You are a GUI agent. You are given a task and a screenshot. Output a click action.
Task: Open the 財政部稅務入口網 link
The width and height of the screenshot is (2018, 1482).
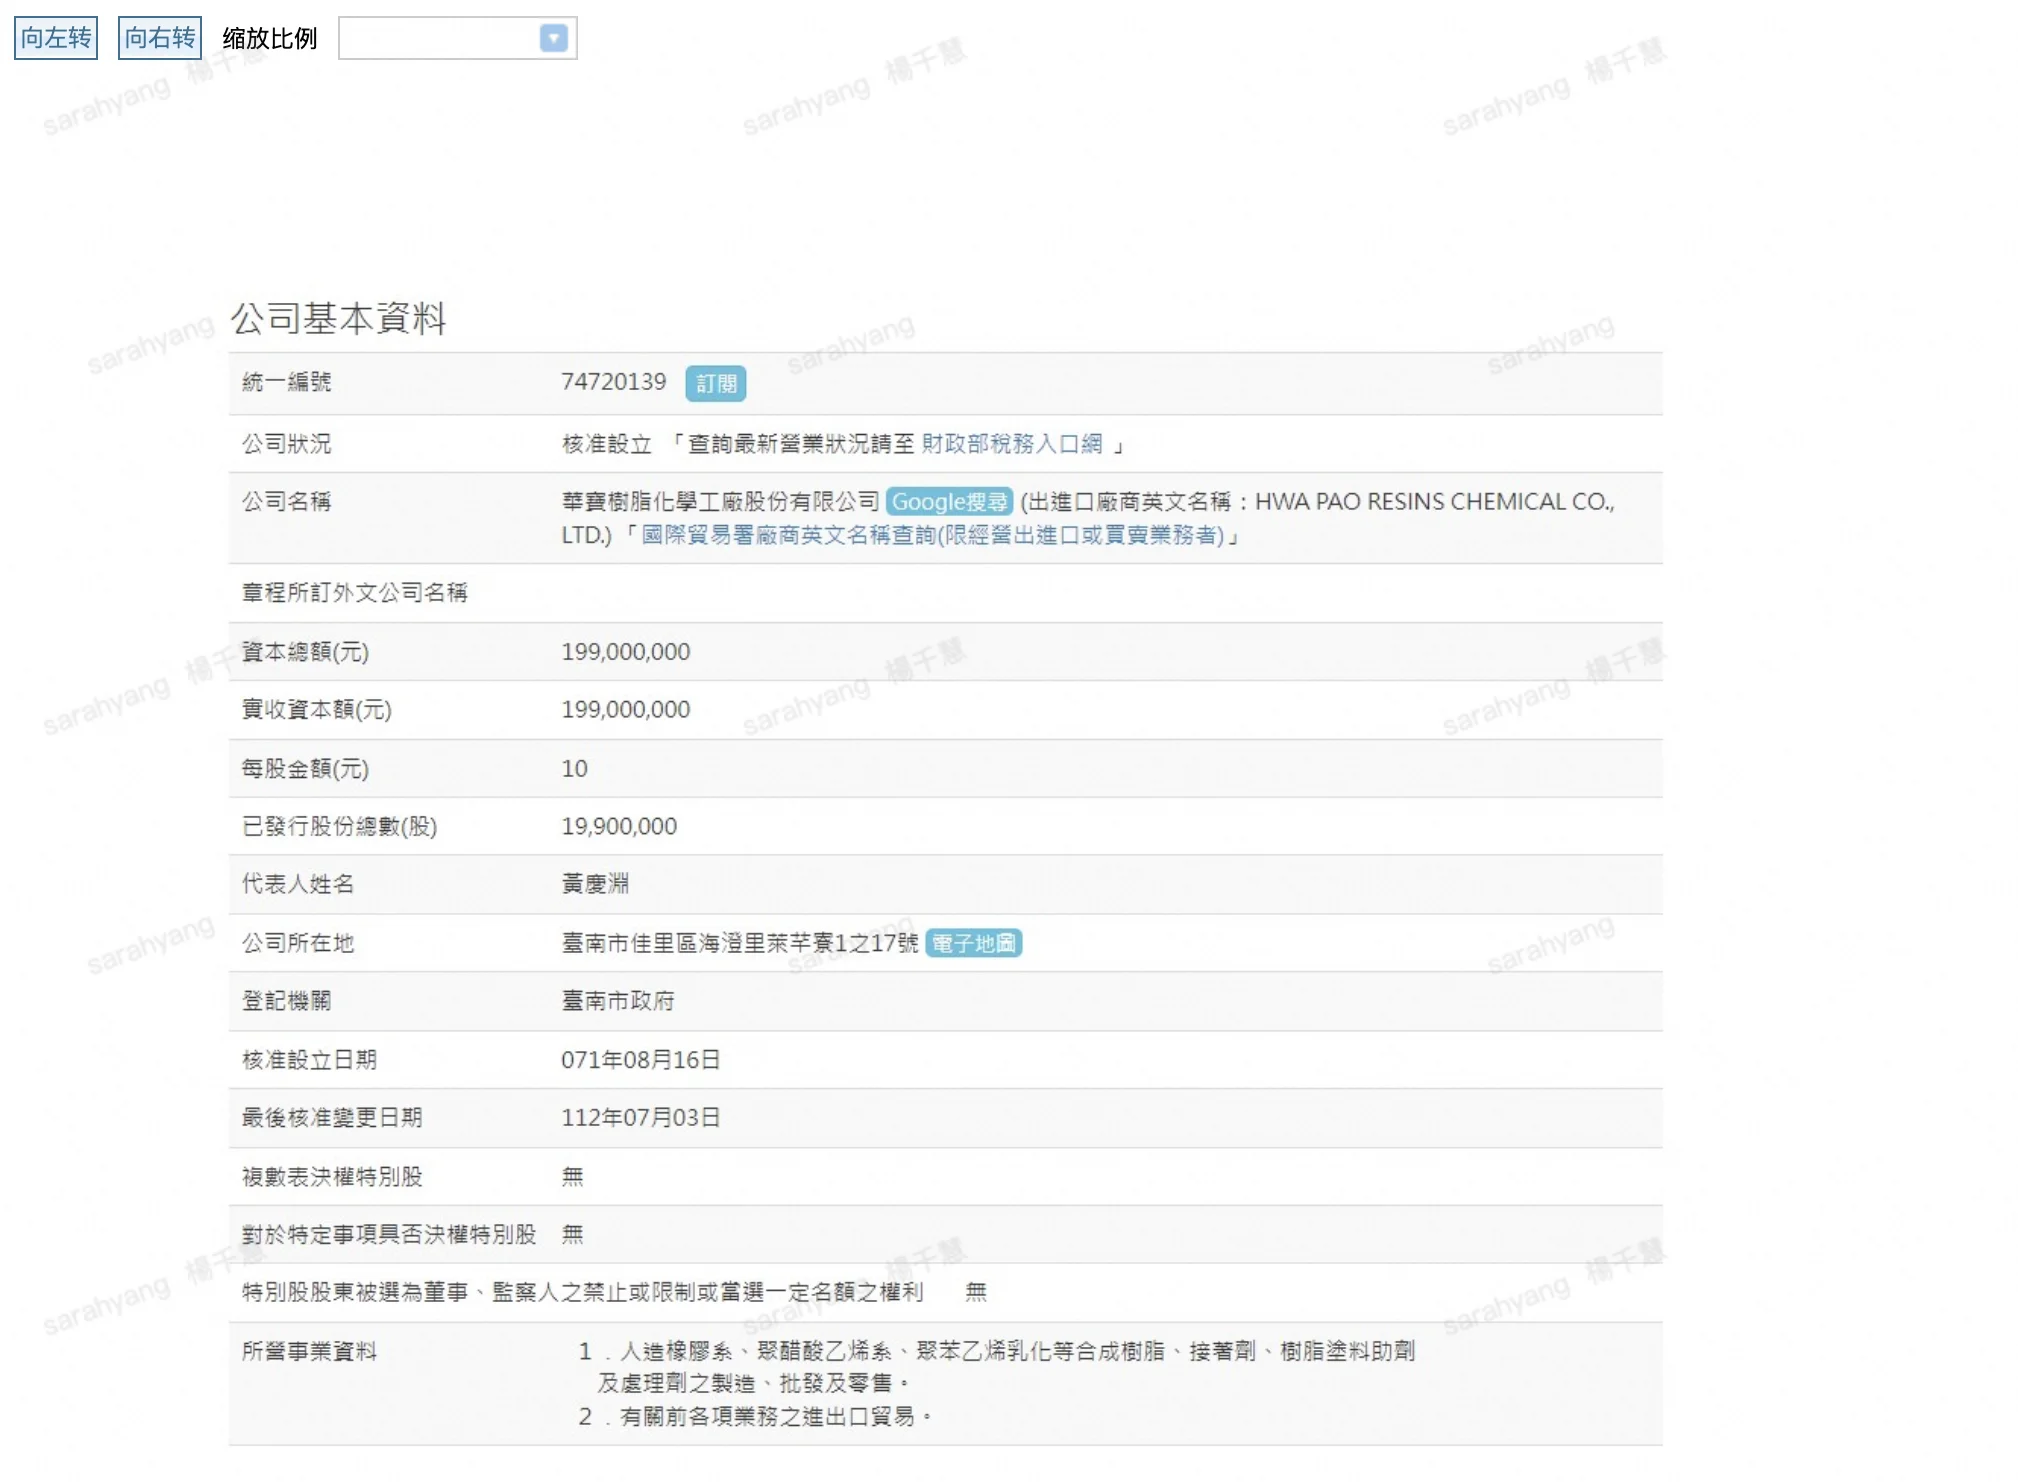1011,444
